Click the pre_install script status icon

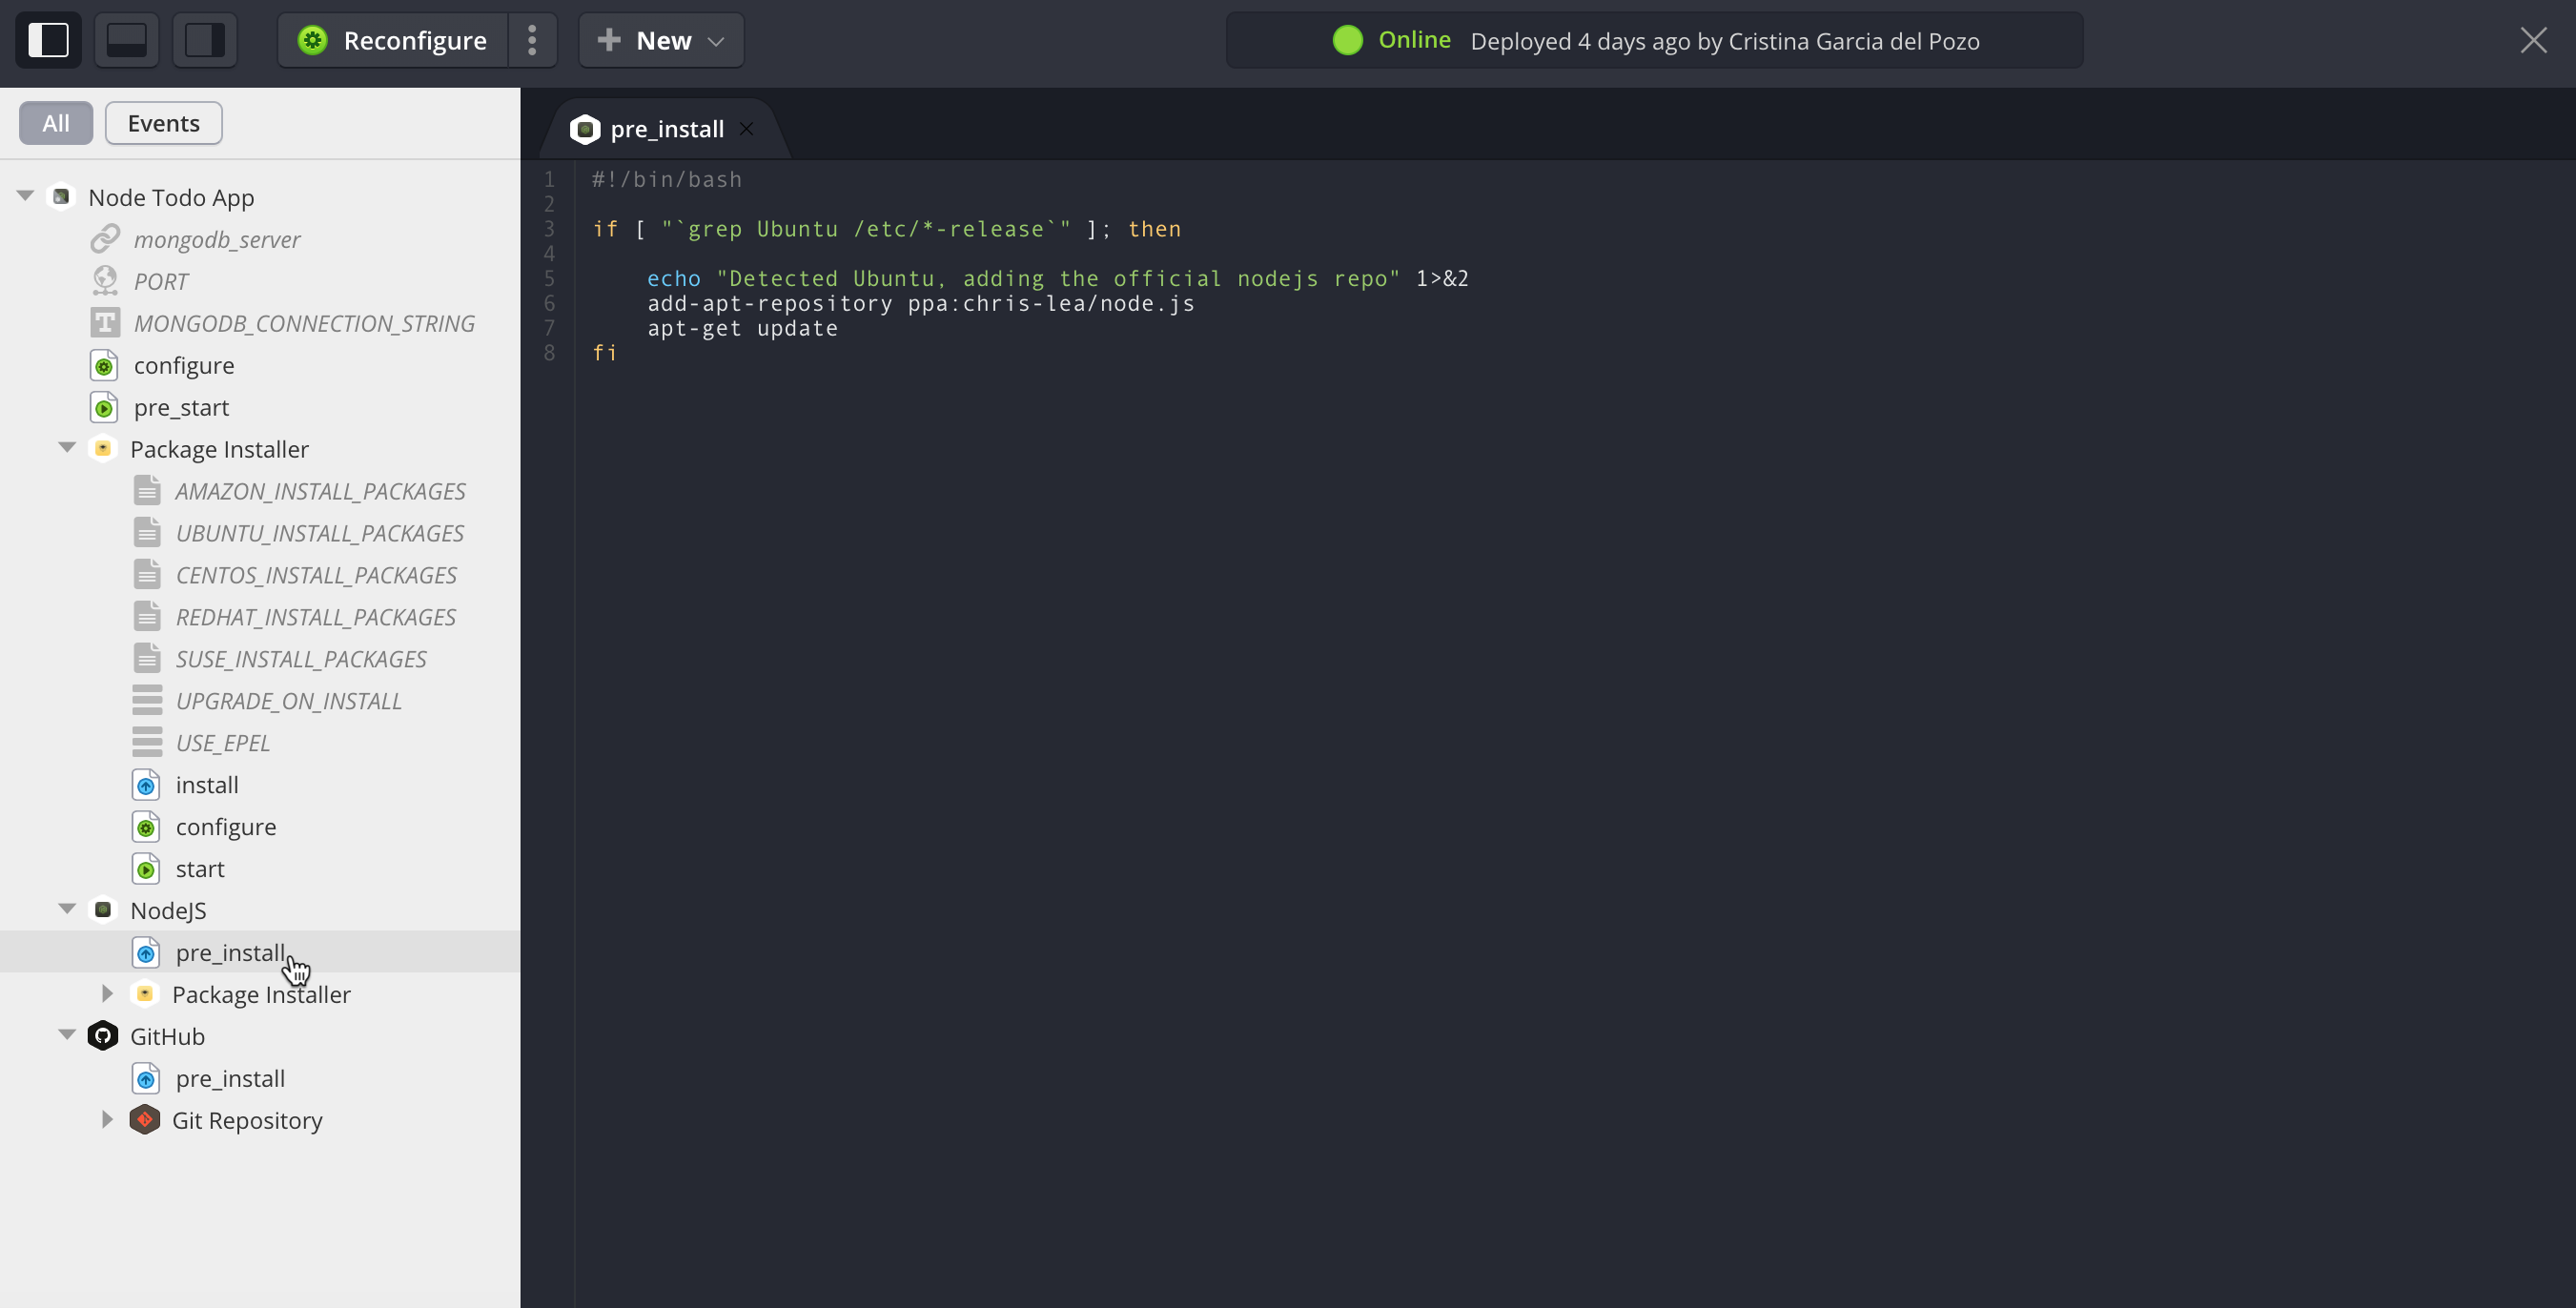coord(147,951)
